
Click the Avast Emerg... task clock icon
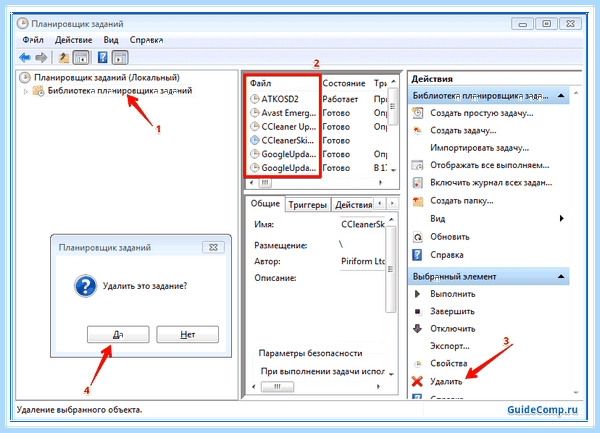254,113
